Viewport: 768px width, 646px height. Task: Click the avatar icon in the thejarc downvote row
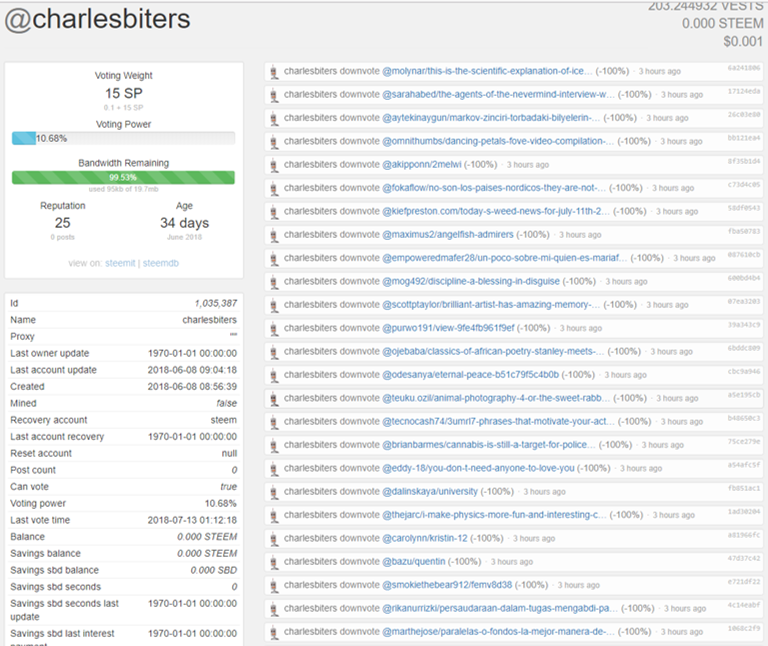[x=274, y=515]
